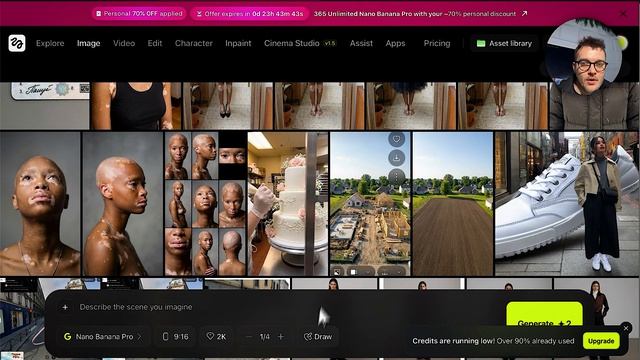Click the plus icon to add a reference image

point(65,307)
